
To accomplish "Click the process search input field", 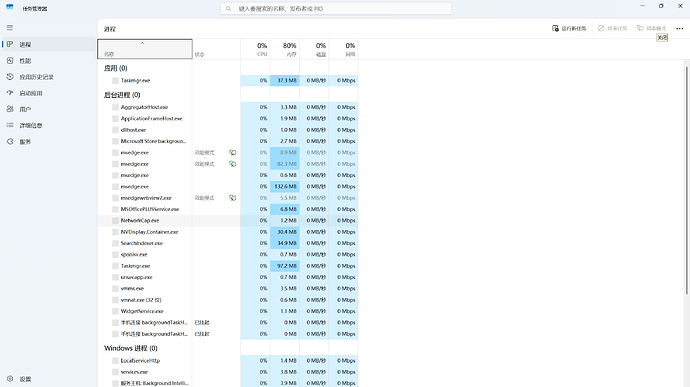I will [x=336, y=8].
